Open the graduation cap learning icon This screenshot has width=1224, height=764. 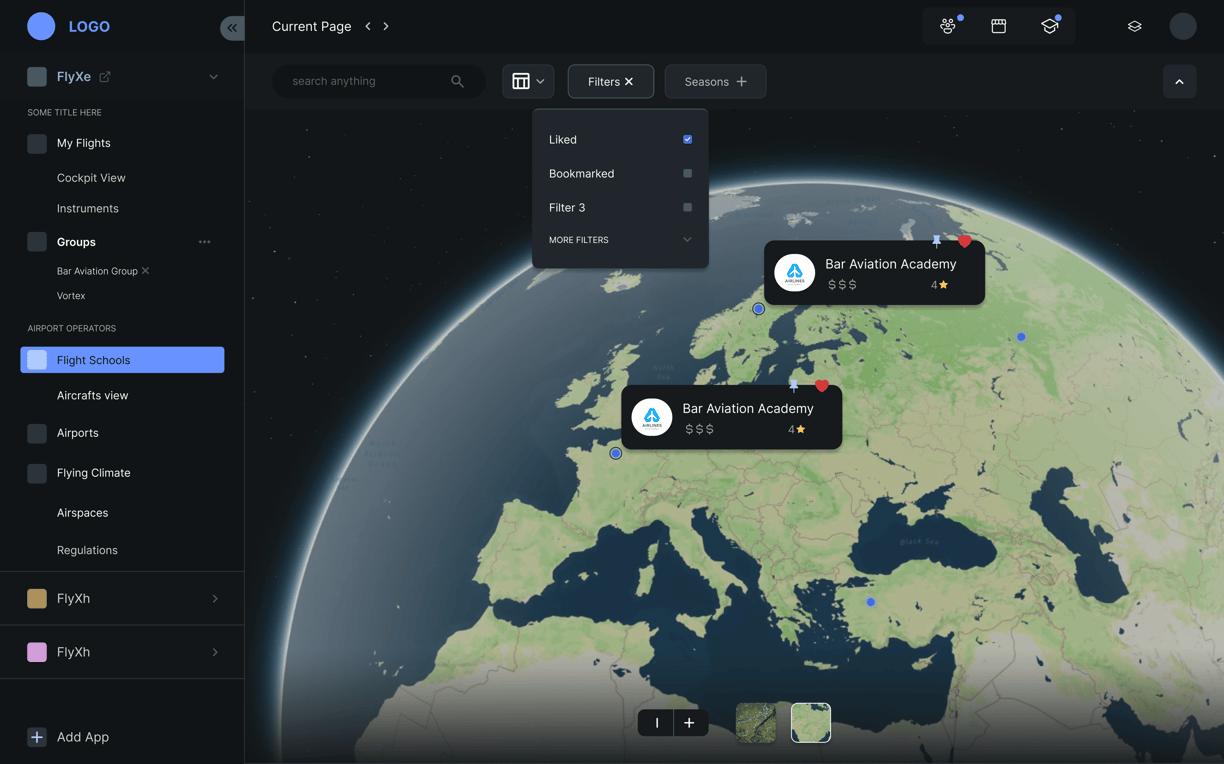point(1049,26)
